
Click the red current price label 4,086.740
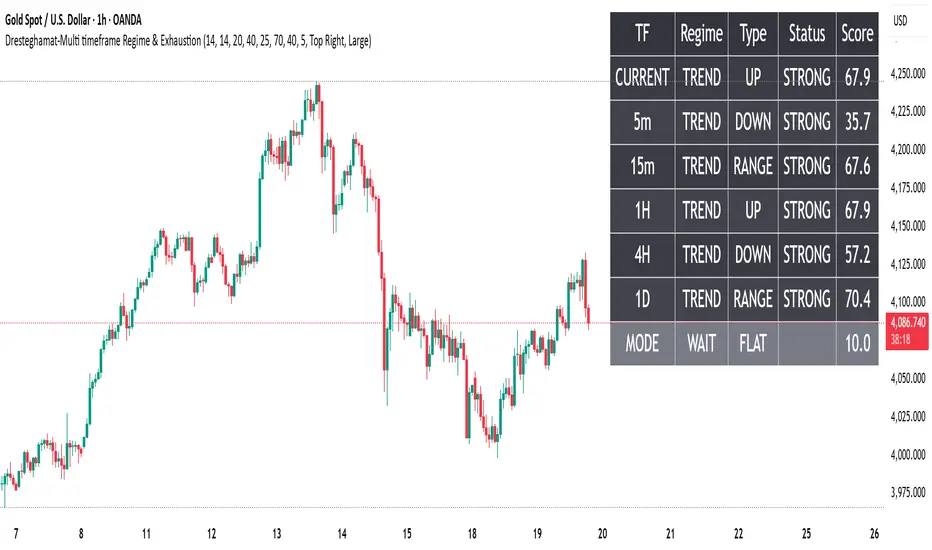pos(904,322)
